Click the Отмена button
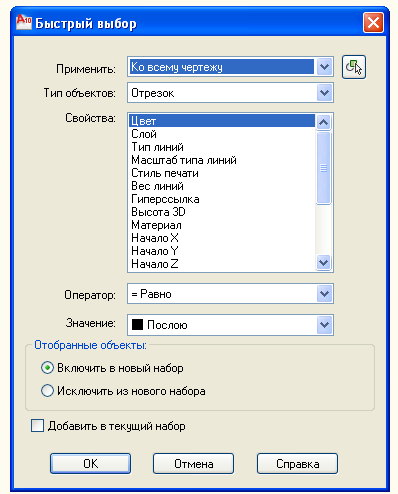 coord(193,463)
